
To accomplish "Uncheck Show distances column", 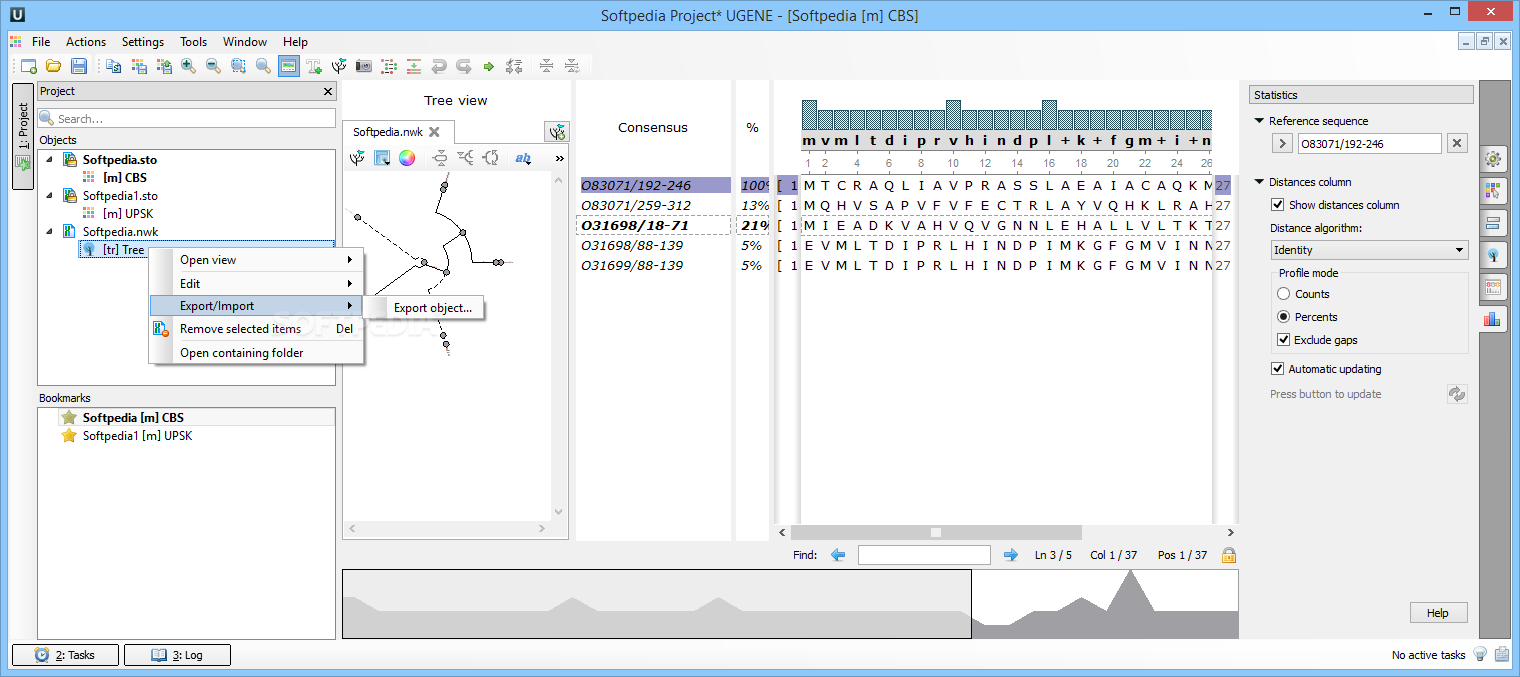I will [1277, 205].
